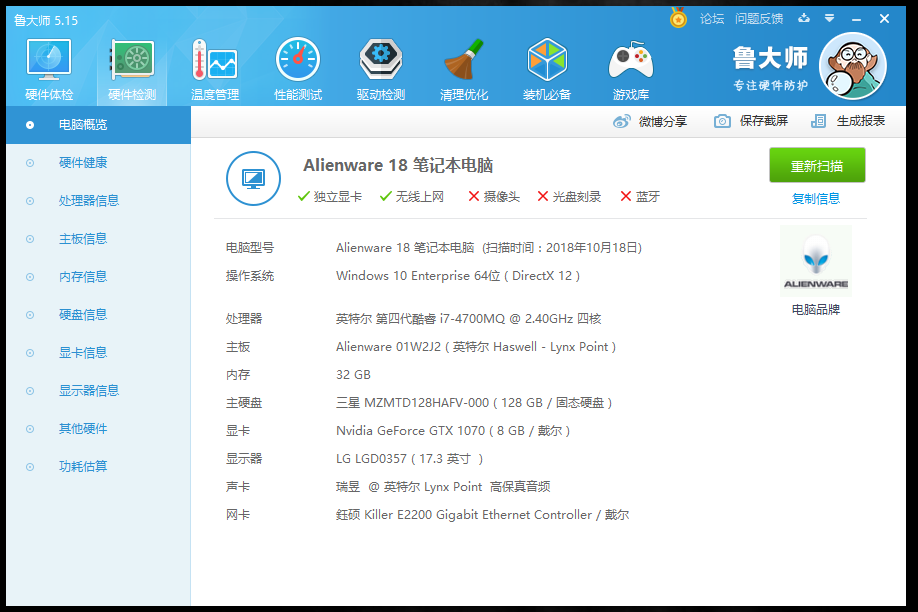Click the 电脑品牌 label

816,310
